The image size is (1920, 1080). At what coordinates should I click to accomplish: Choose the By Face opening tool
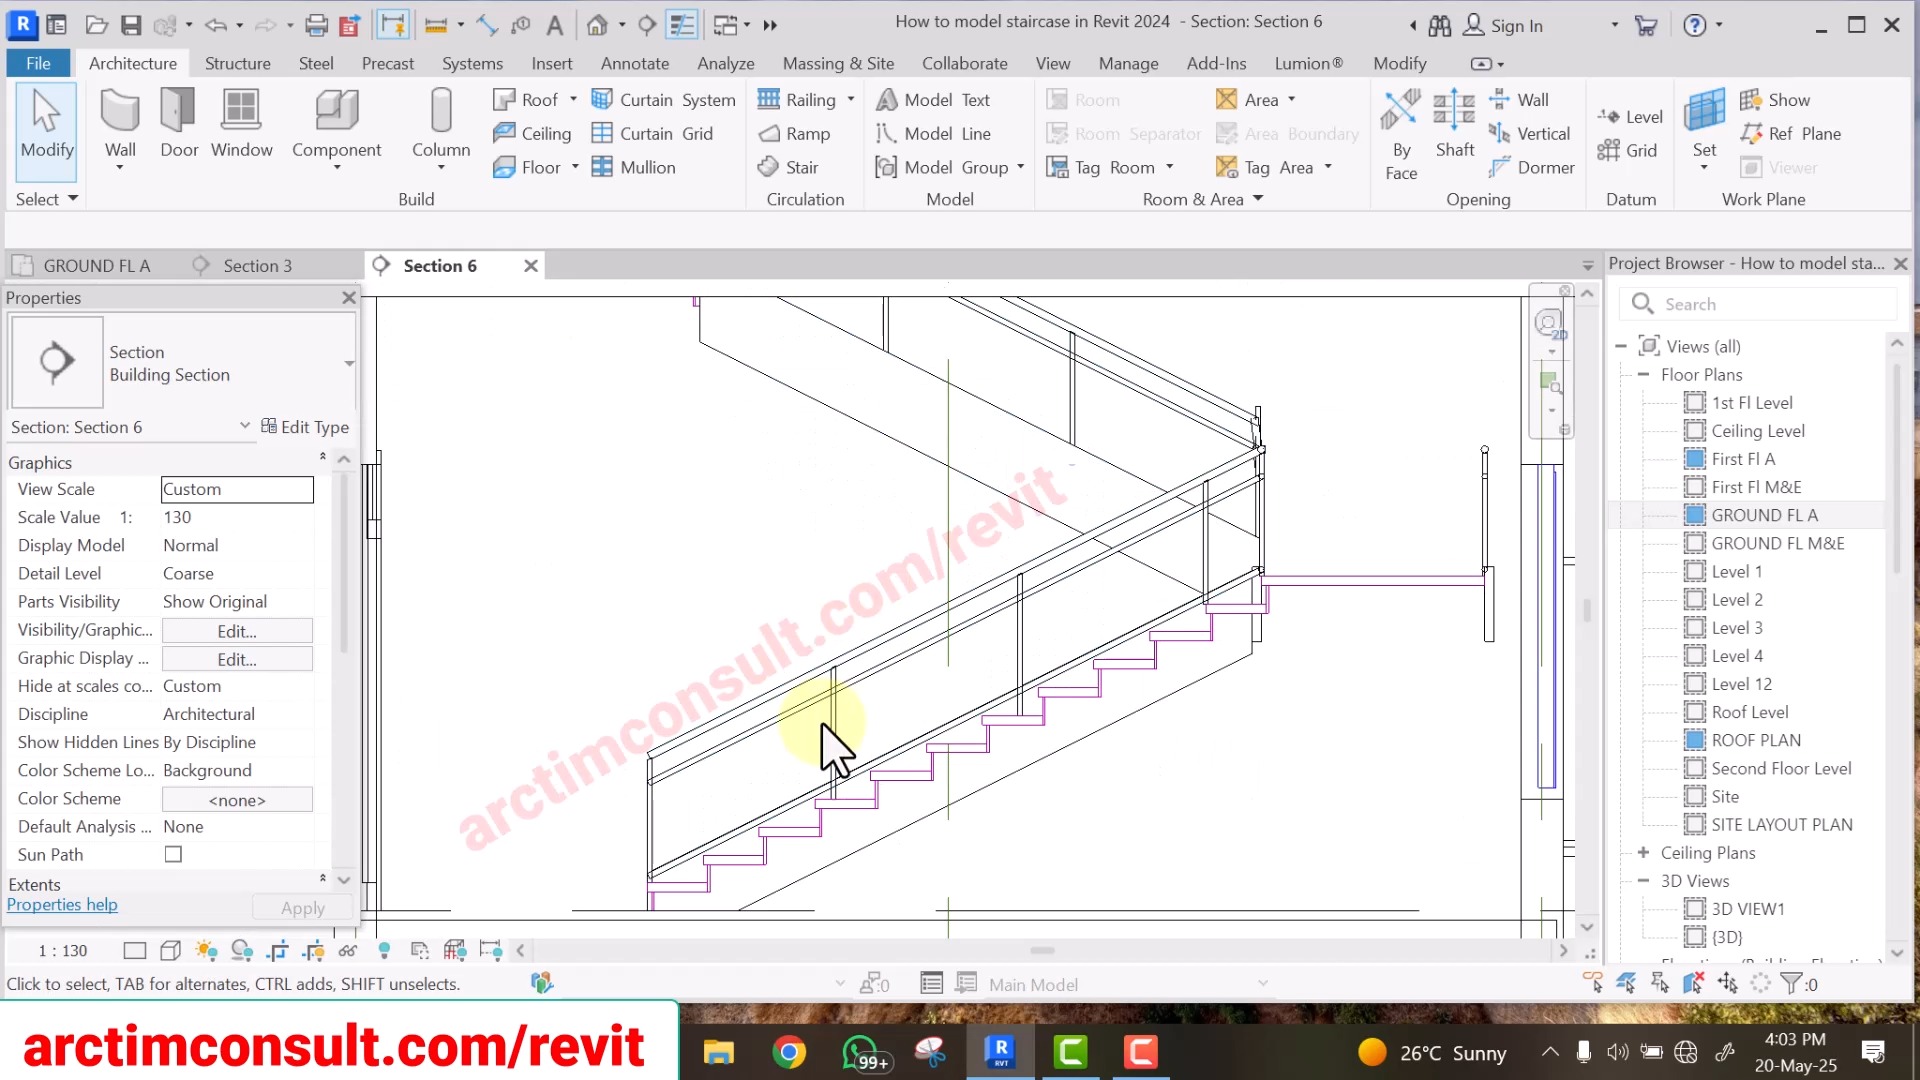1401,134
